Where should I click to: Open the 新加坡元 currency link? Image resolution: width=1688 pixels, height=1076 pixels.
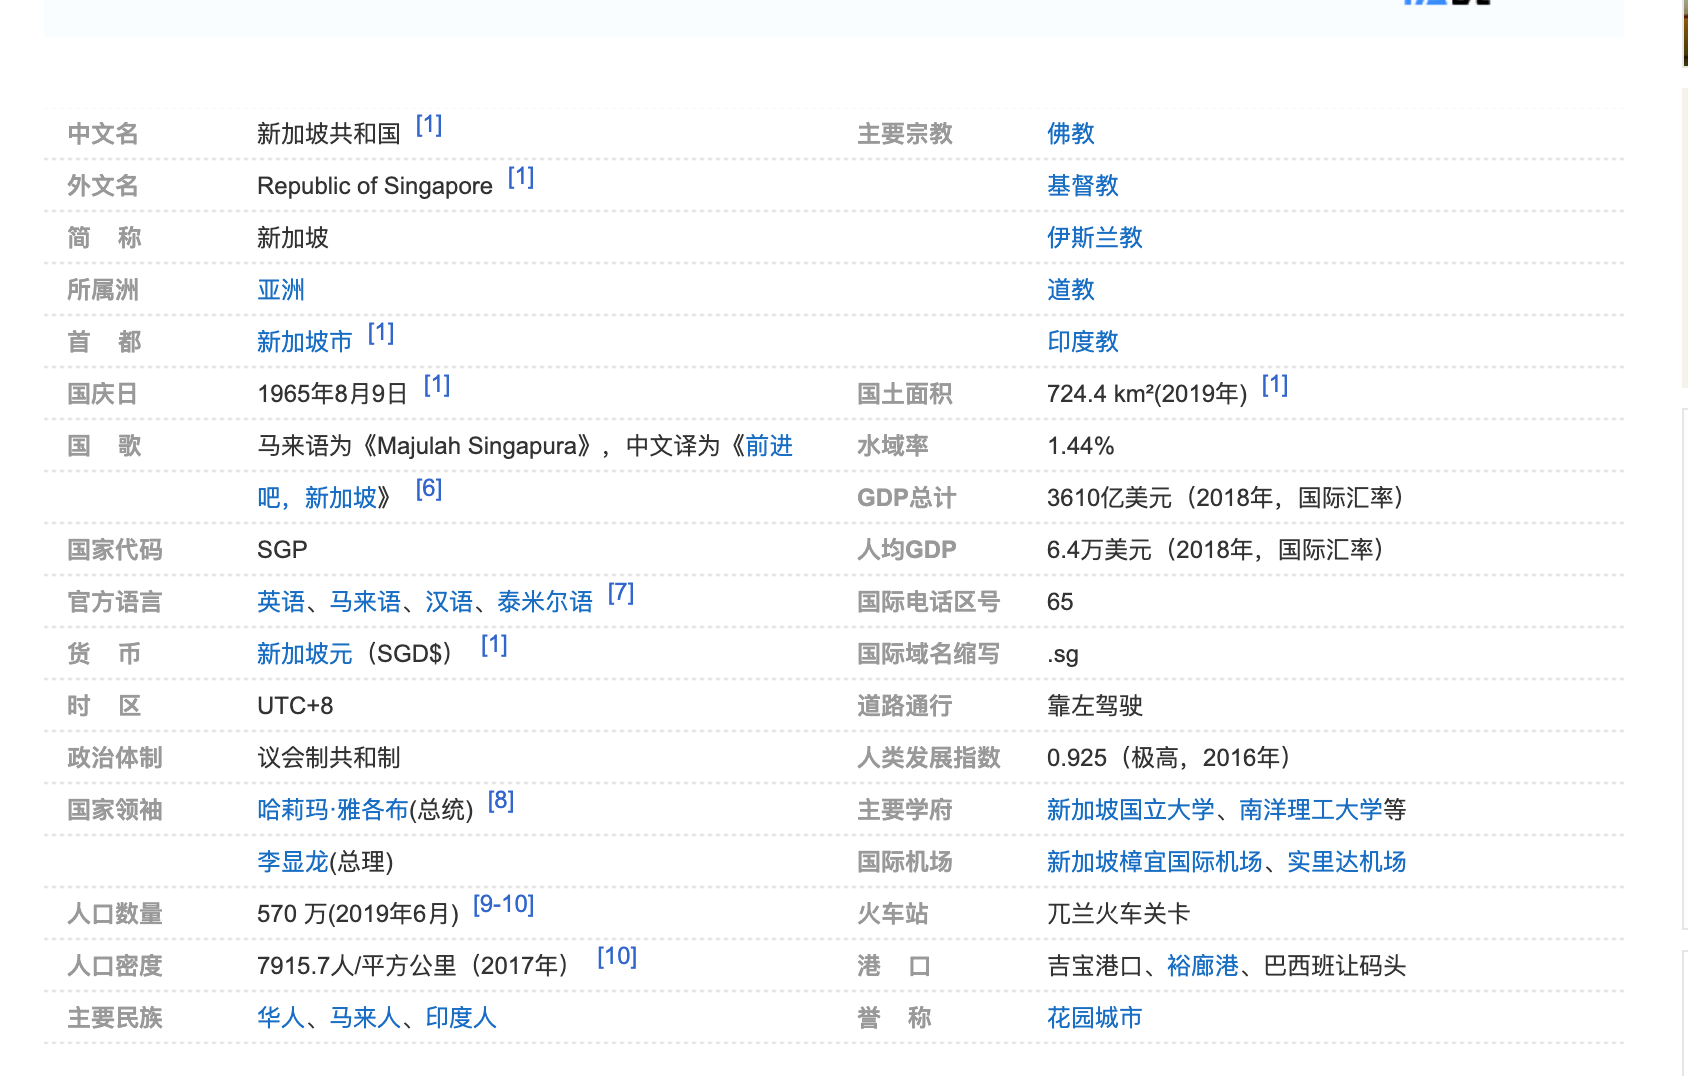click(x=304, y=654)
